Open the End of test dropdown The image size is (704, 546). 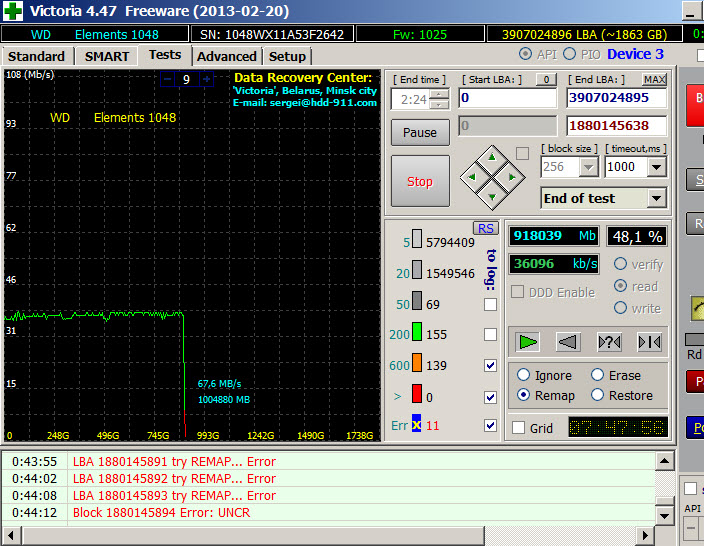click(x=656, y=198)
